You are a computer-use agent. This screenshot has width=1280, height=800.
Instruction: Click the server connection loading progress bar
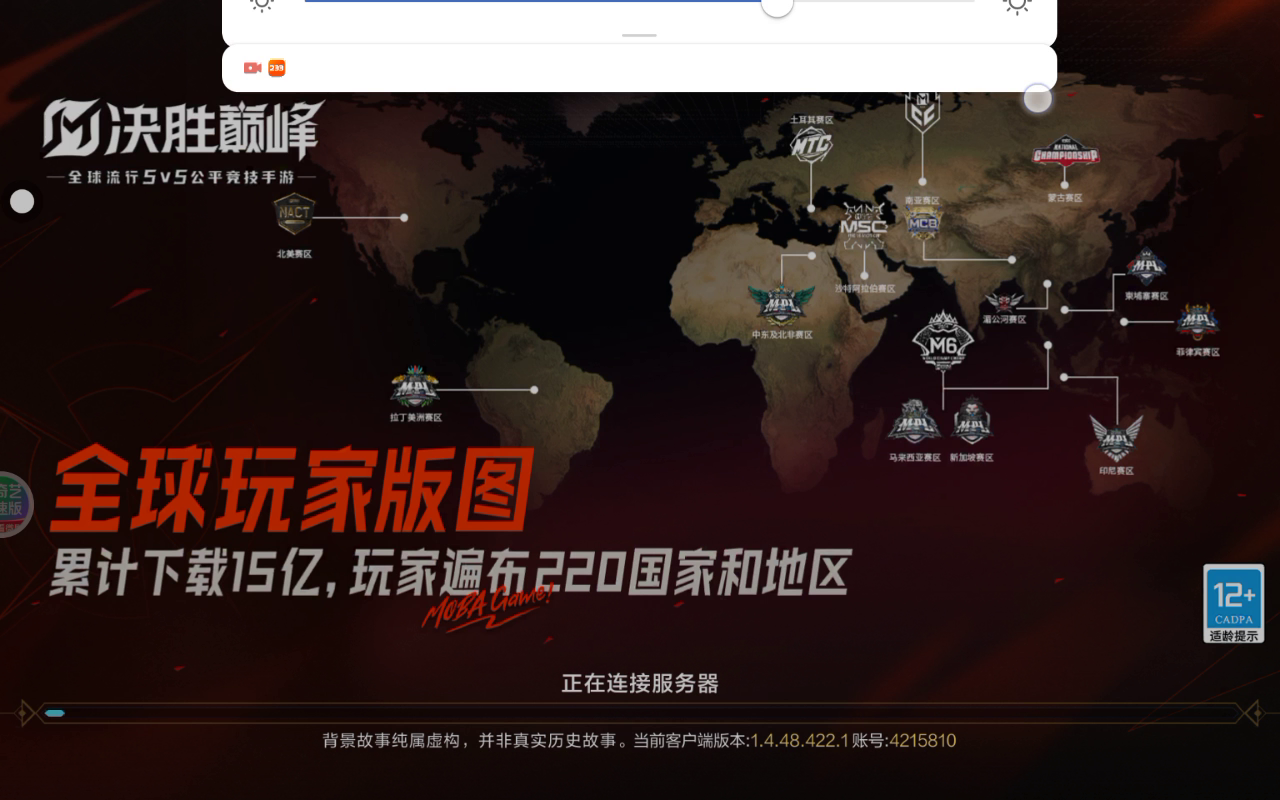(640, 713)
